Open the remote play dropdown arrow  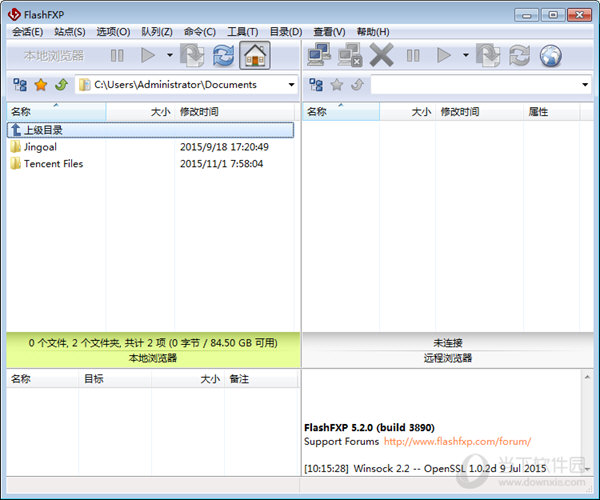pos(466,55)
